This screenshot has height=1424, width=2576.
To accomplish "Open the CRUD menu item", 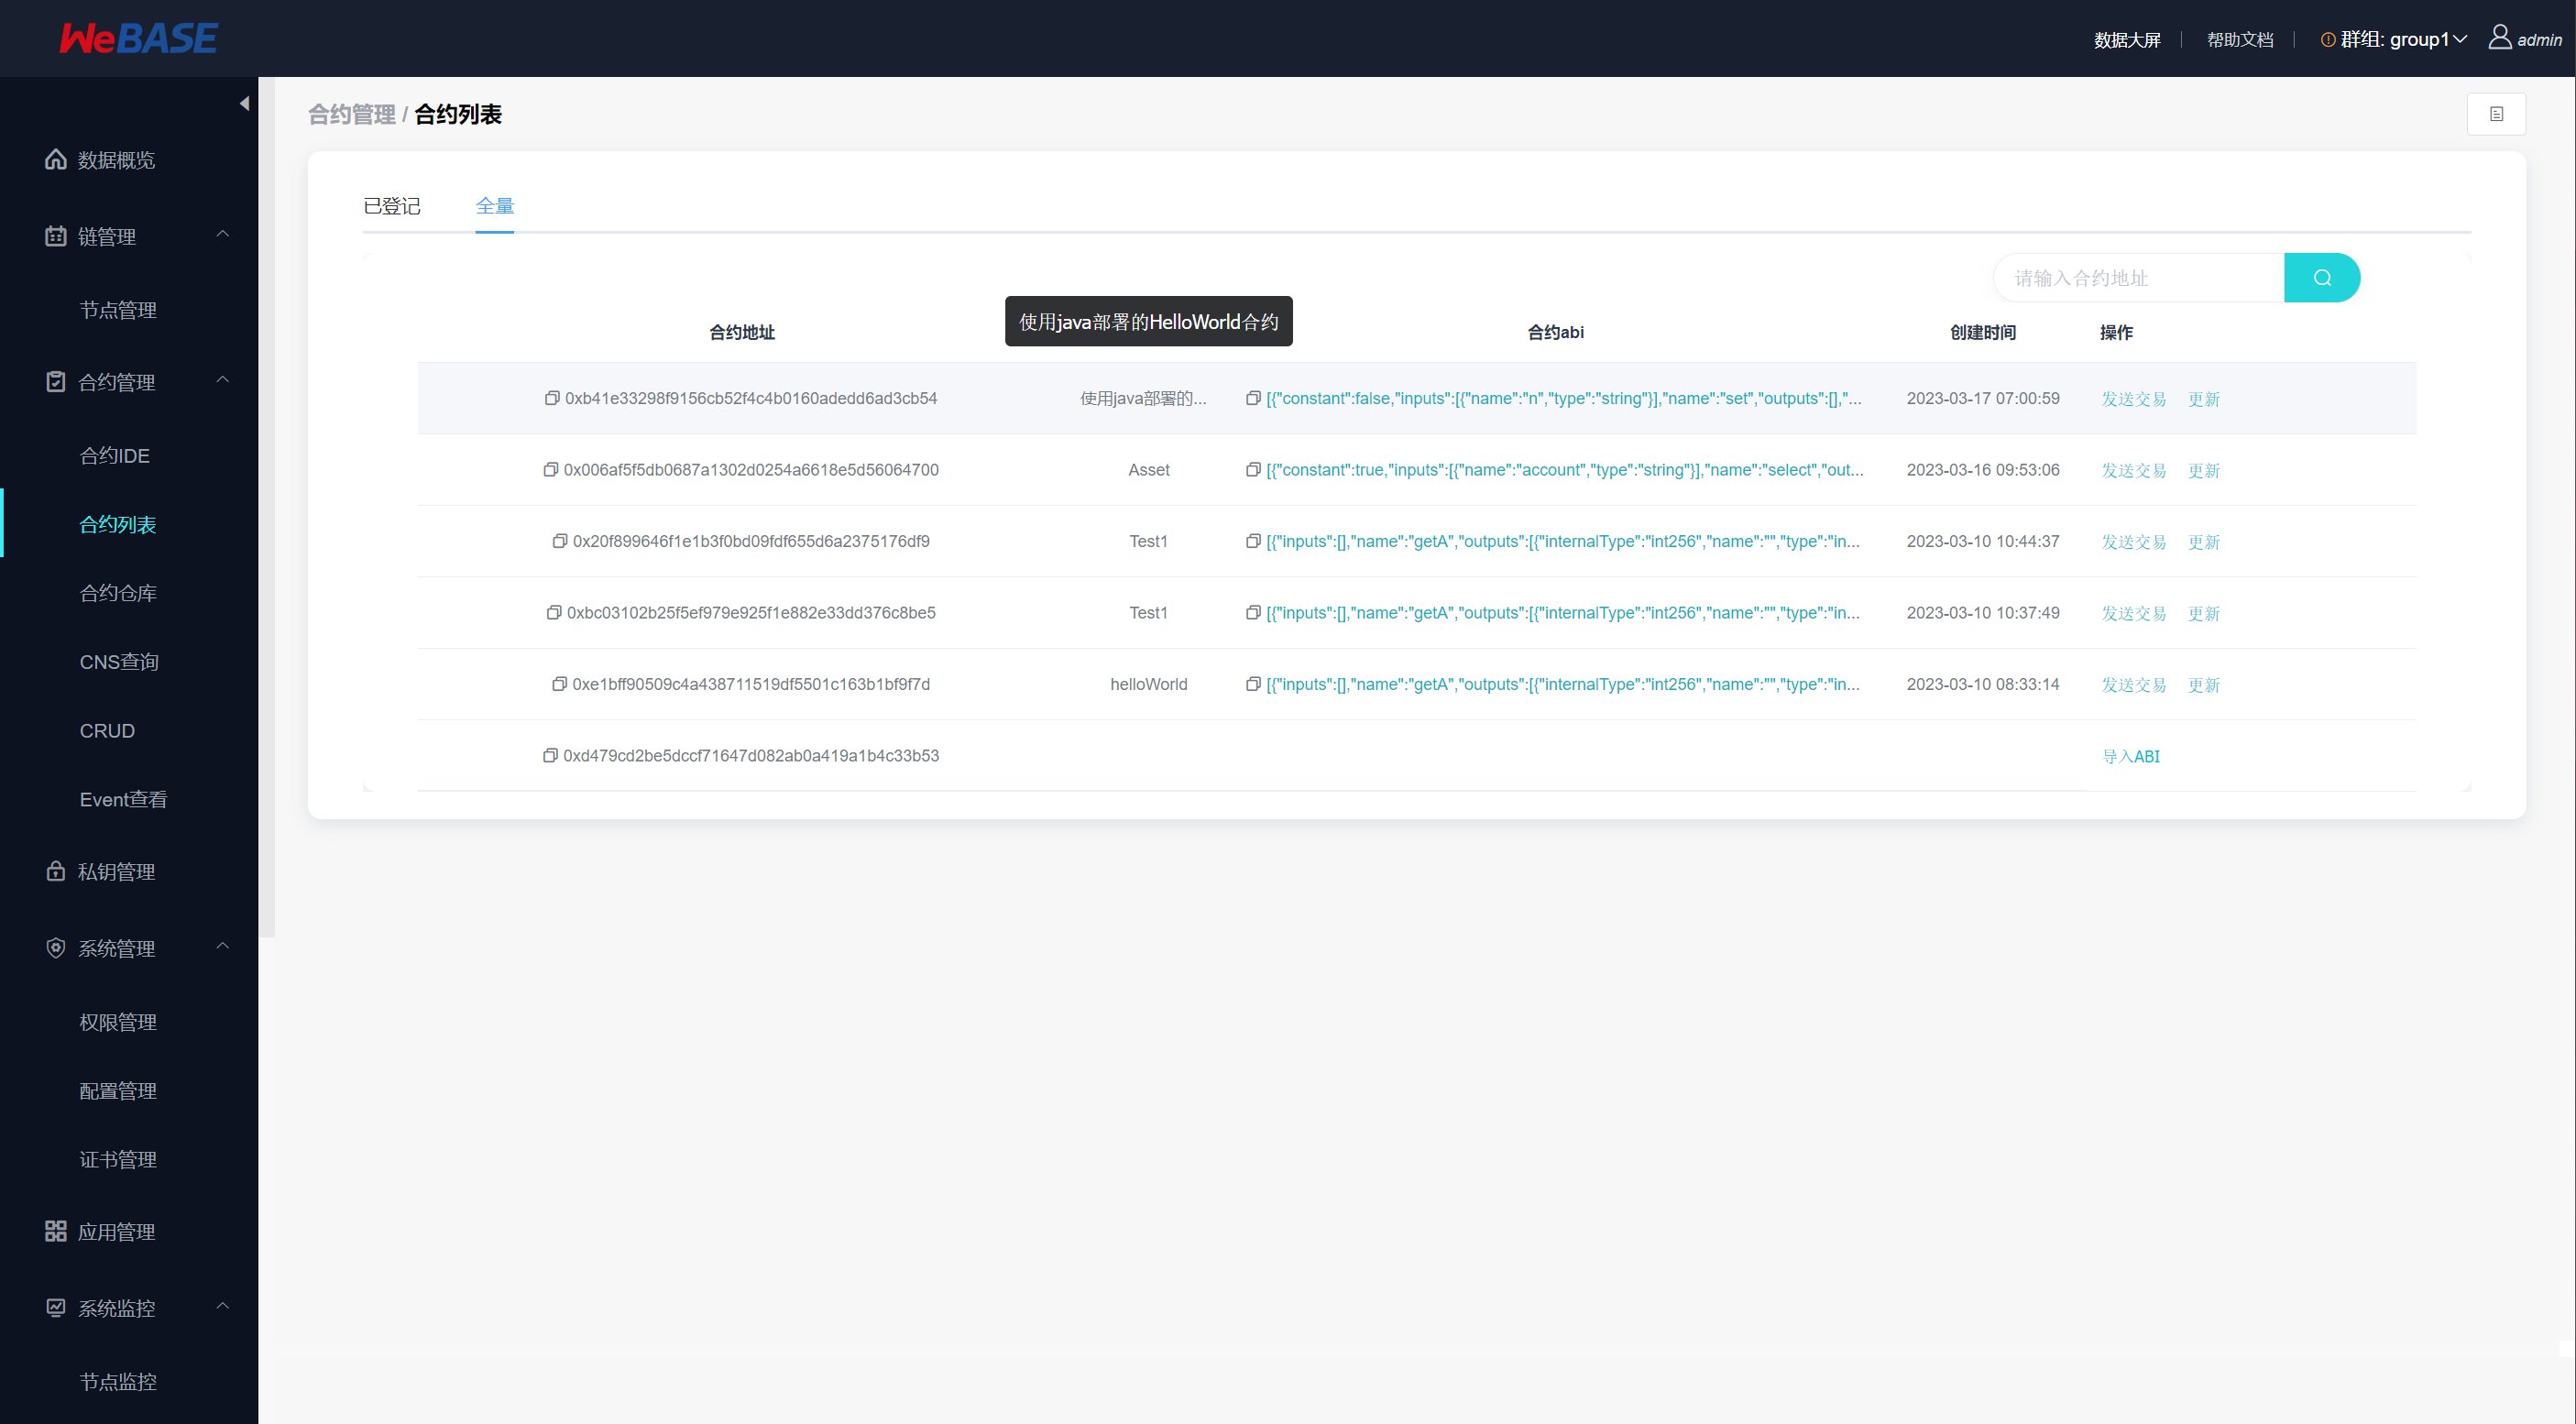I will [107, 731].
